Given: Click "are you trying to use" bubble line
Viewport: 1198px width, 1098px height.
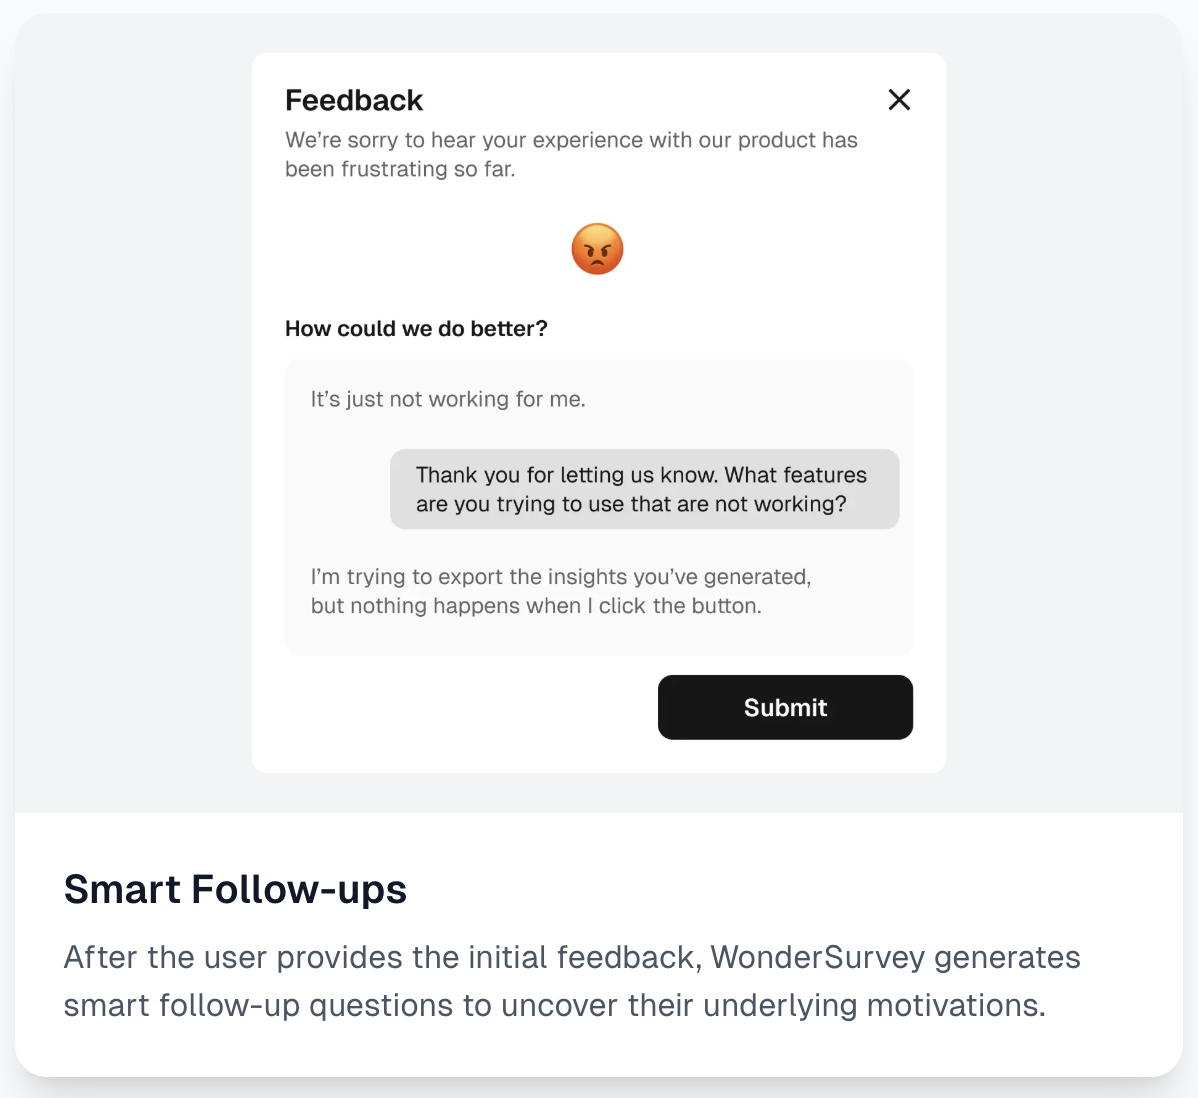Looking at the screenshot, I should [x=631, y=504].
